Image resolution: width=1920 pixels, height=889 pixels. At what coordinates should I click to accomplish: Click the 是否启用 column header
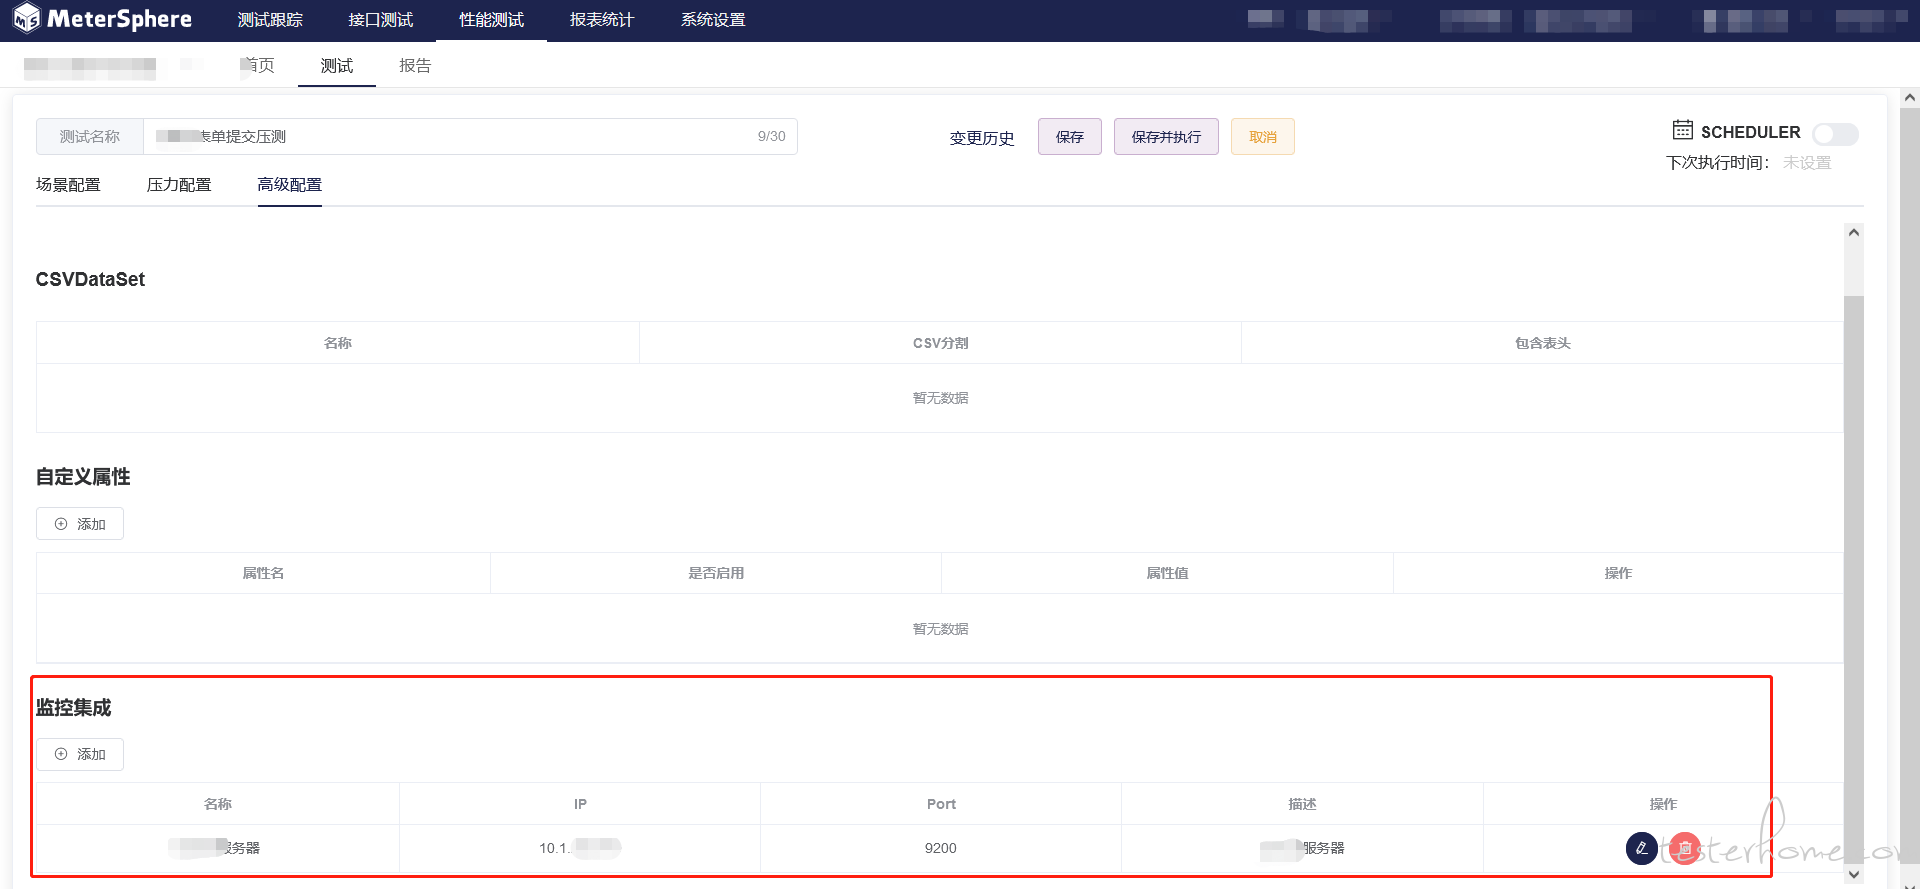pyautogui.click(x=716, y=573)
